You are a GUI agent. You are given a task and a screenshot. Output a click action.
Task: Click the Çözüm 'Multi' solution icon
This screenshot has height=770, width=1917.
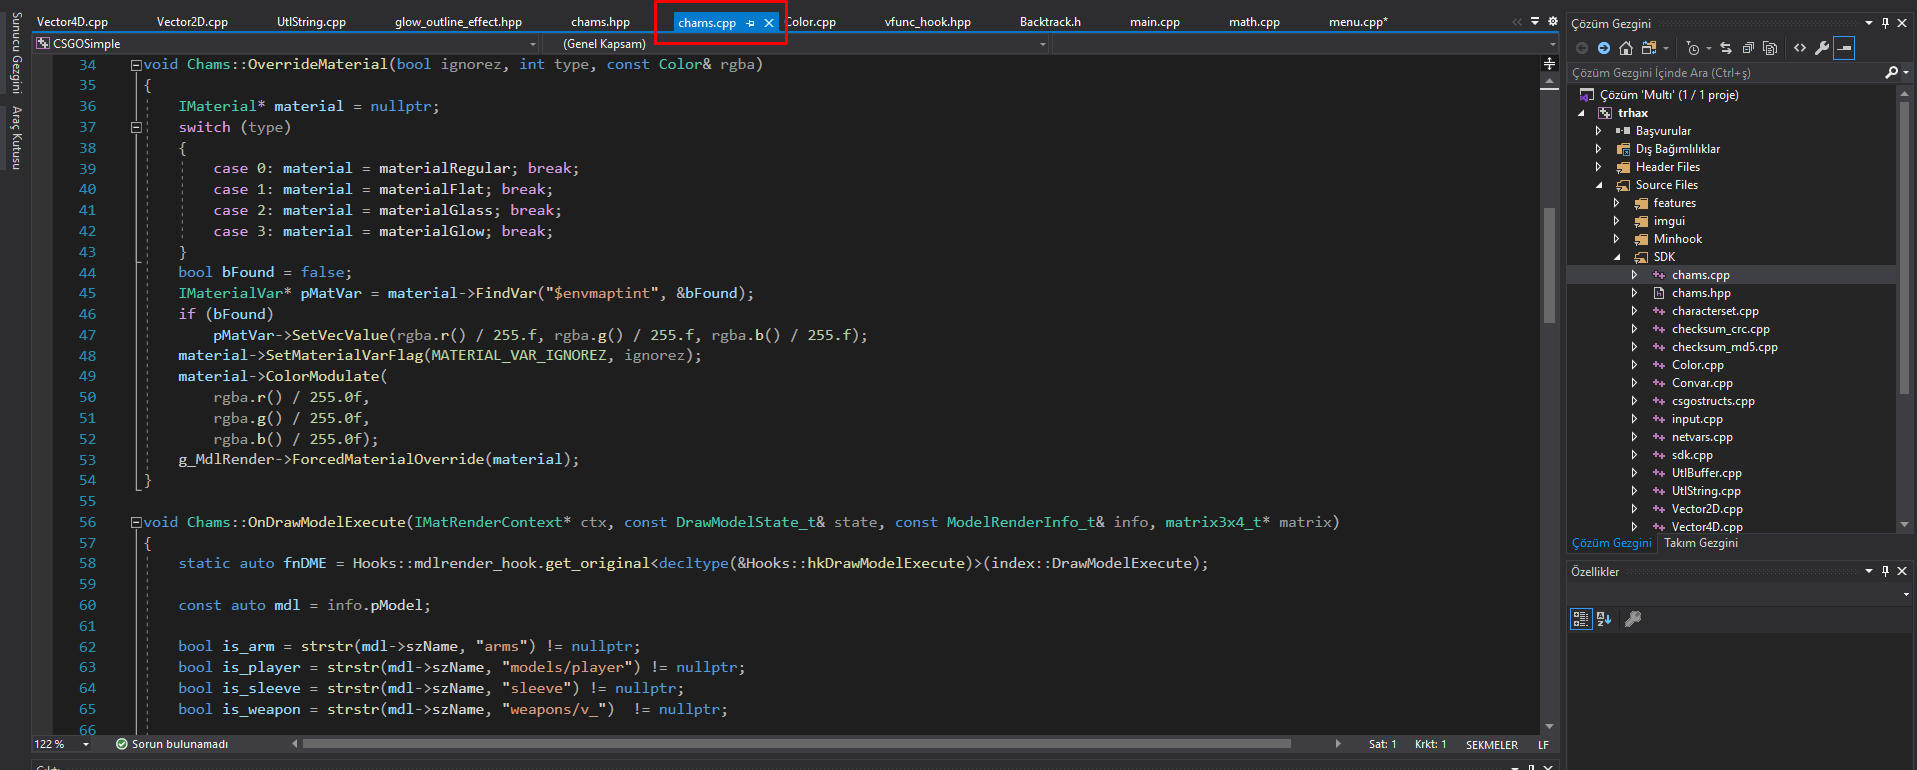pos(1587,95)
